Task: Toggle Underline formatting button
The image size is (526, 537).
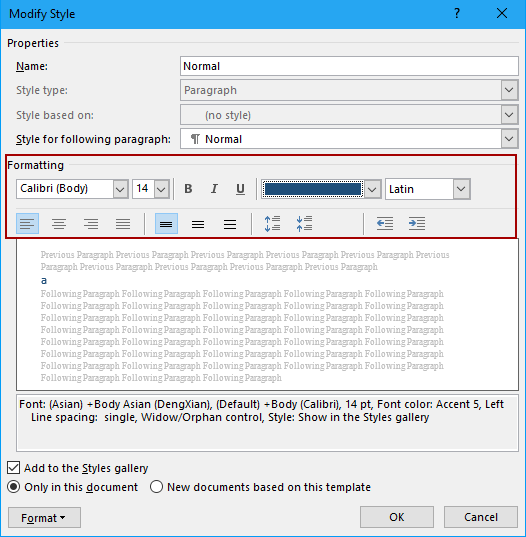Action: coord(240,189)
